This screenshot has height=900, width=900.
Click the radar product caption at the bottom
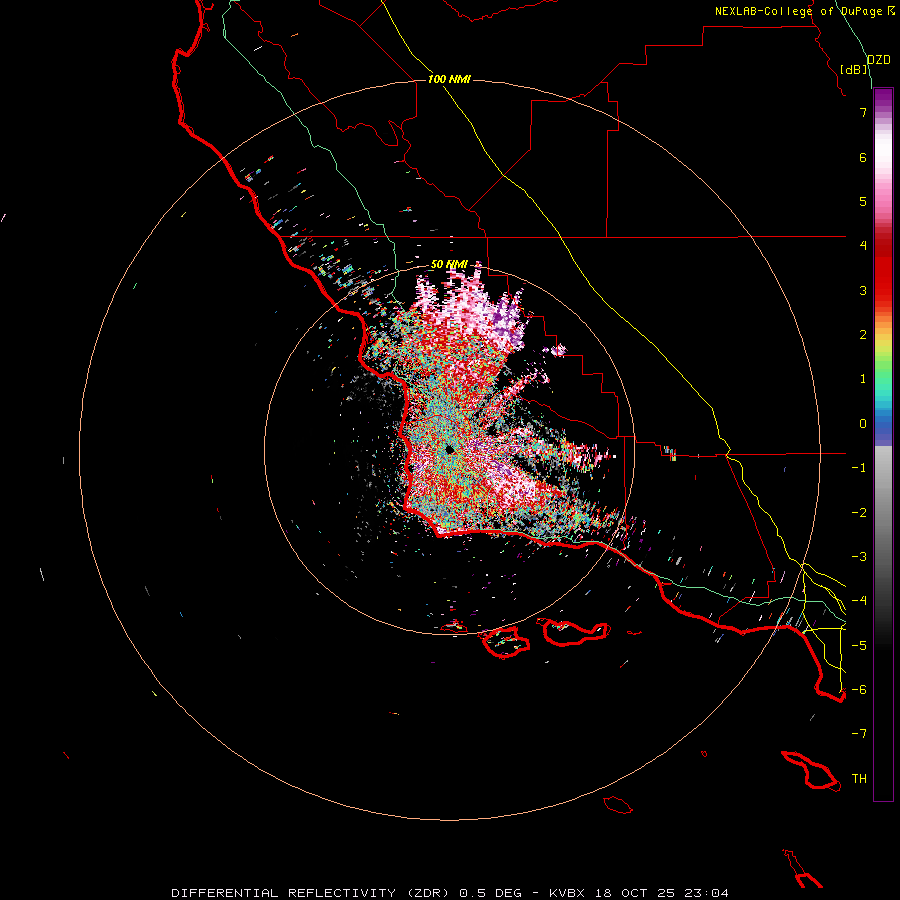click(x=450, y=893)
